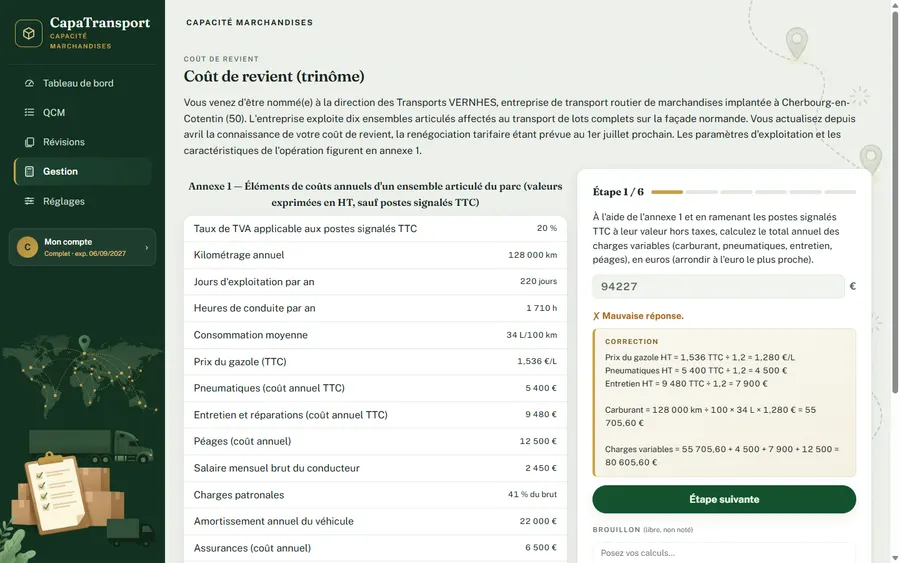
Task: Click the 'Annexe 1' table title
Action: [375, 195]
